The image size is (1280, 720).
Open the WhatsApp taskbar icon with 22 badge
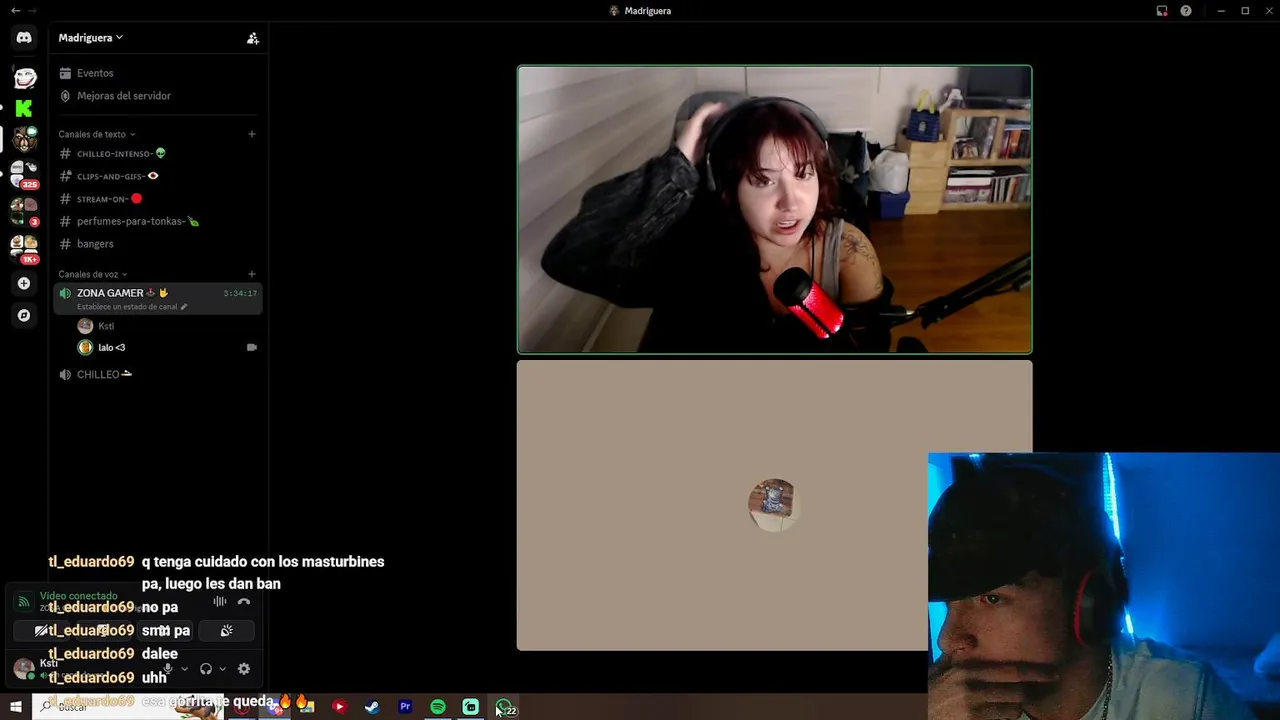[504, 707]
